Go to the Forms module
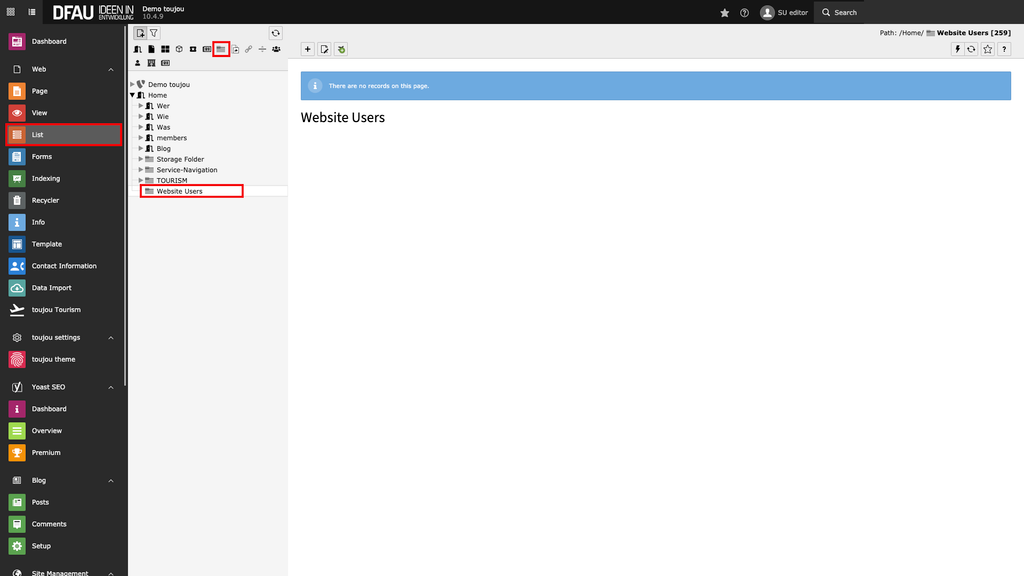The width and height of the screenshot is (1024, 576). click(41, 157)
